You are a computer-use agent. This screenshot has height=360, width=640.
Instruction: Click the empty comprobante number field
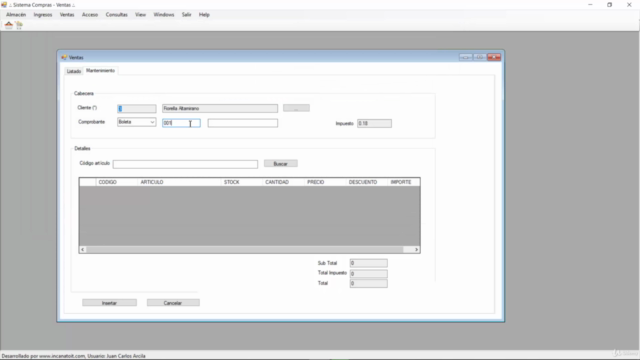point(242,123)
